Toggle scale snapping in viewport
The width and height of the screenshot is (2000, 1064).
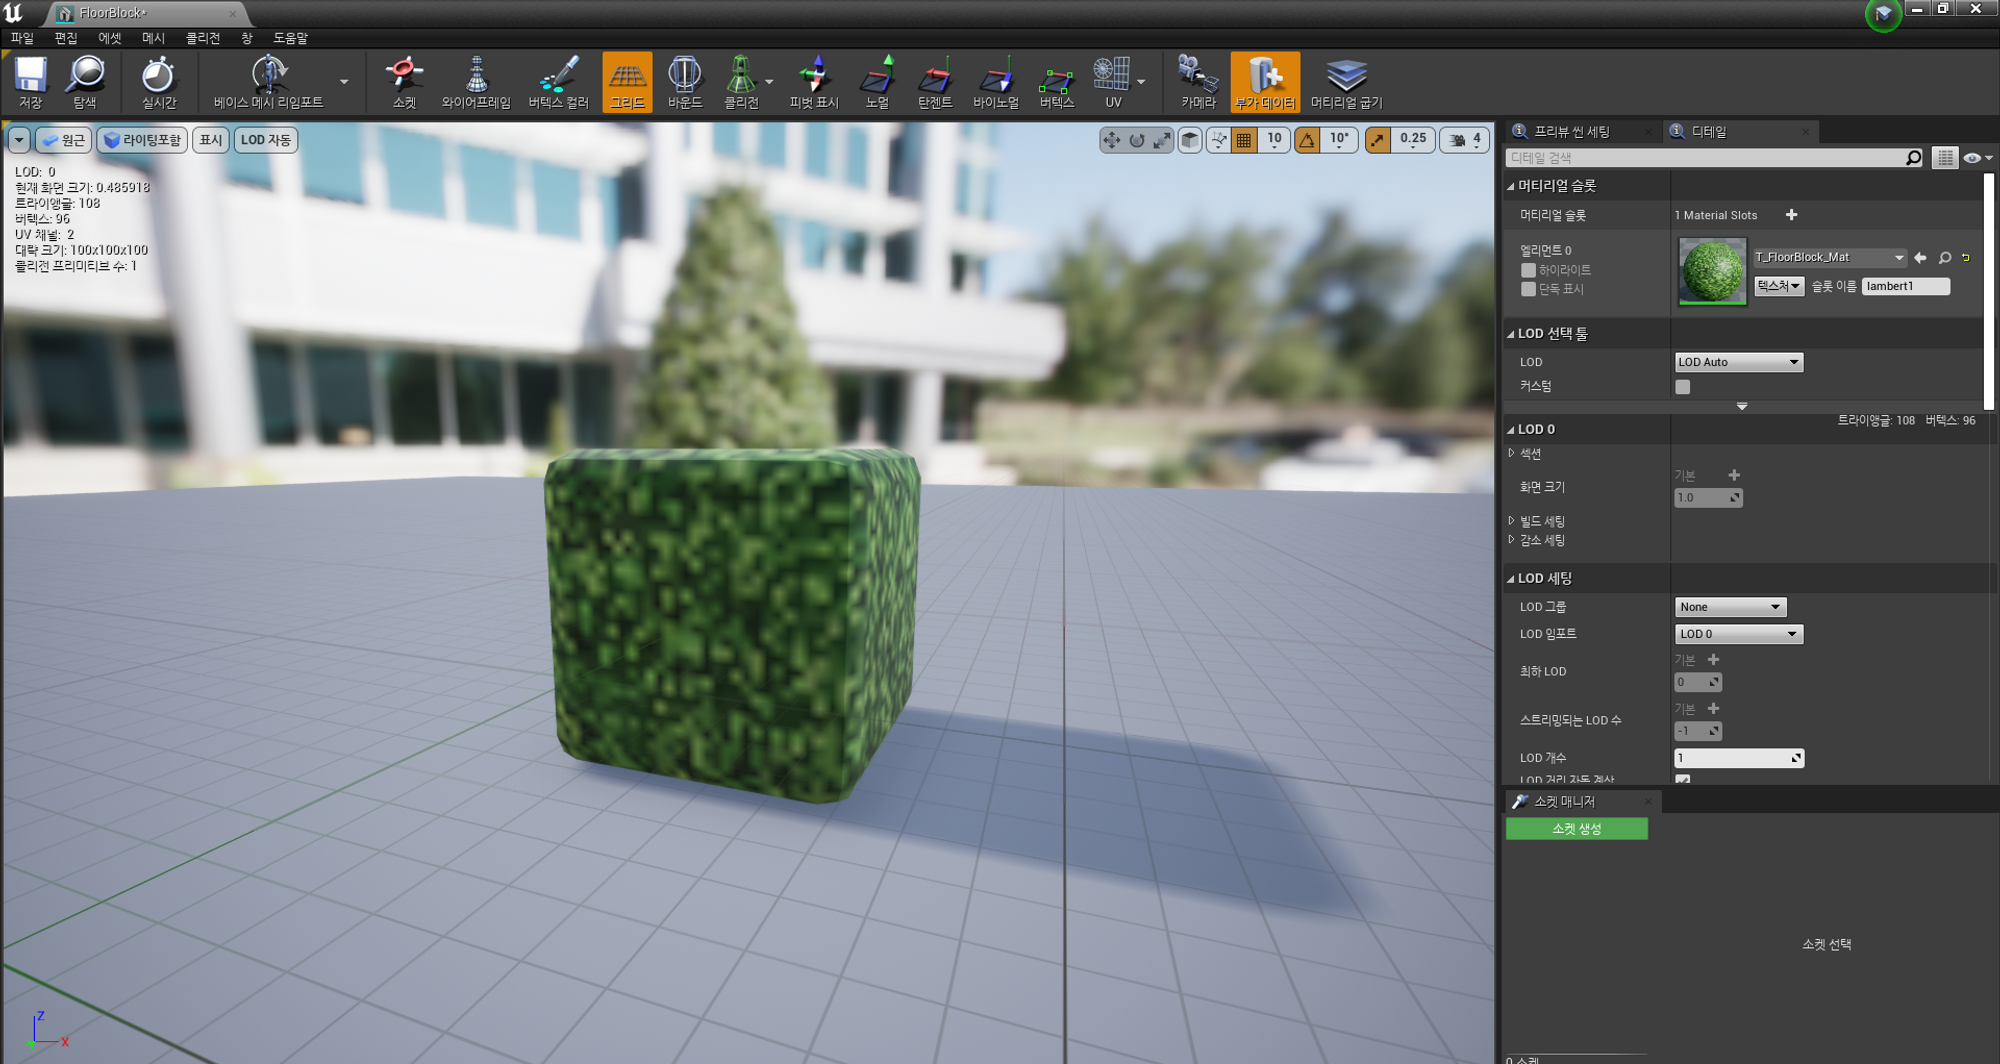point(1378,140)
